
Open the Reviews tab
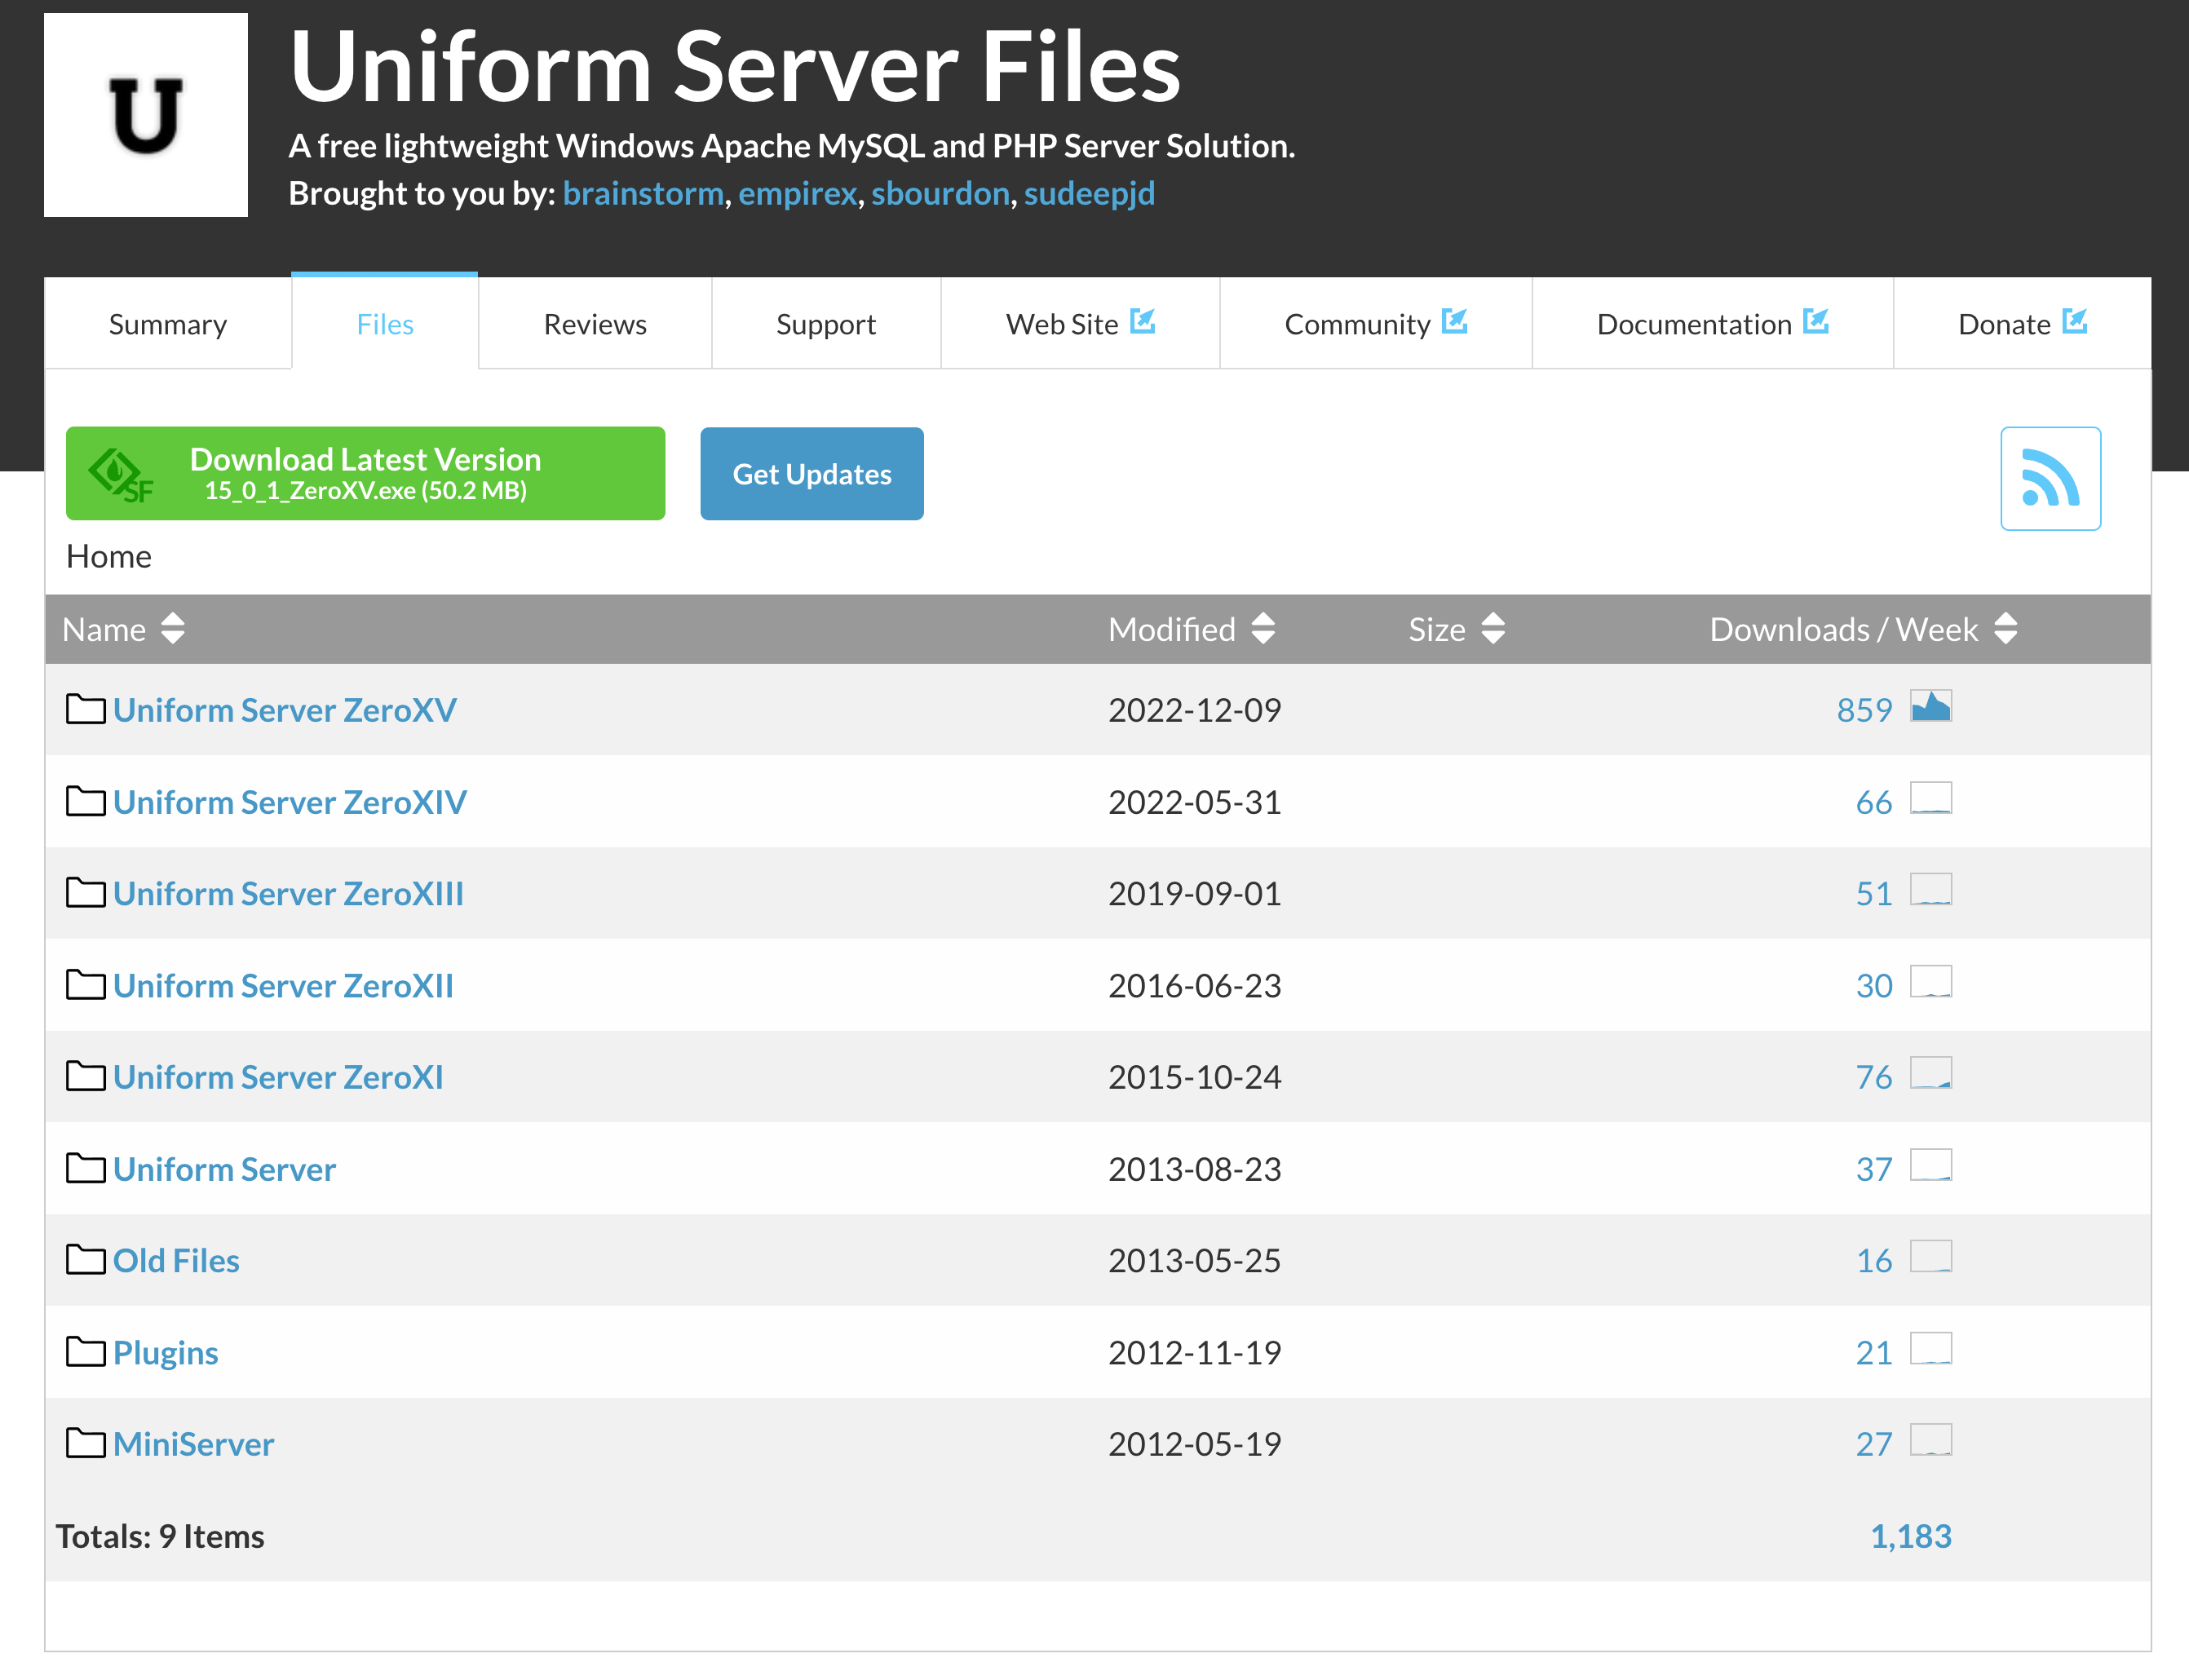pos(595,324)
